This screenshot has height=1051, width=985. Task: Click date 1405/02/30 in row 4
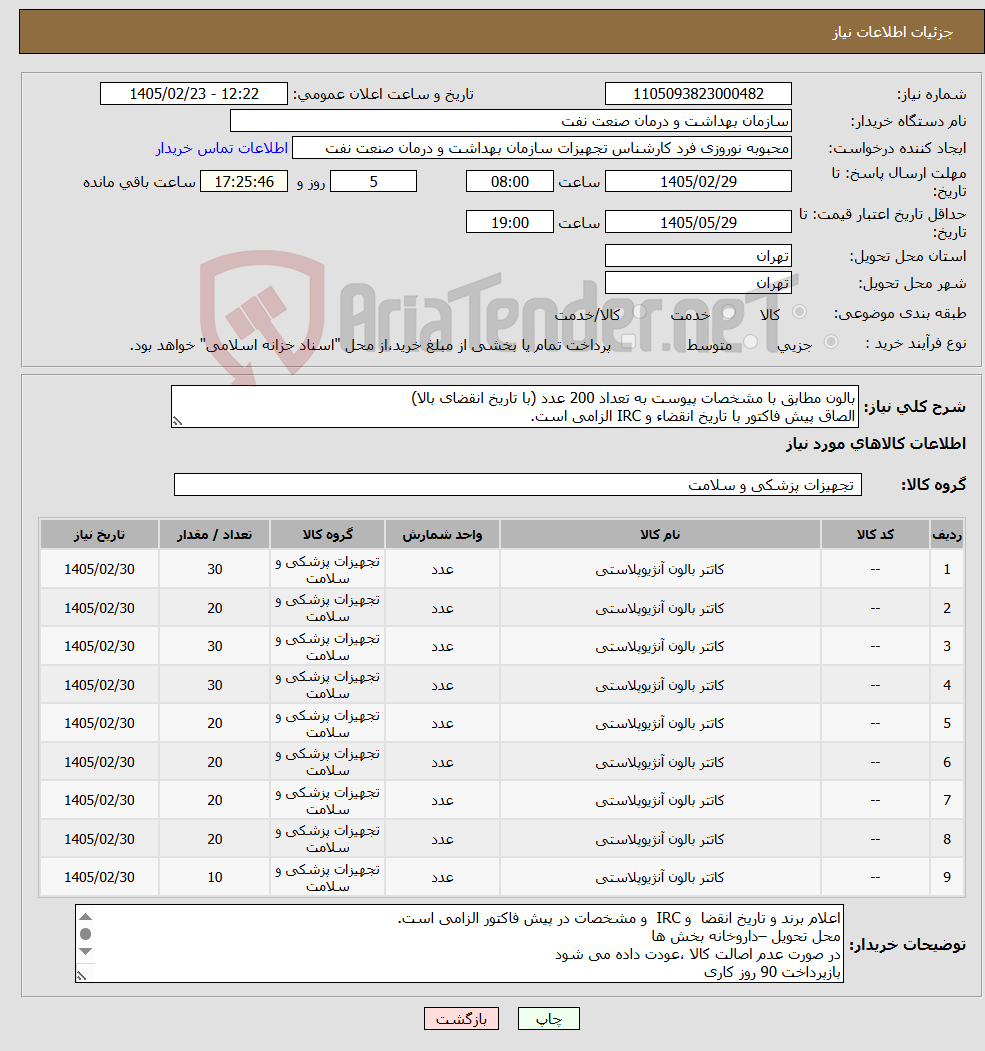[99, 685]
